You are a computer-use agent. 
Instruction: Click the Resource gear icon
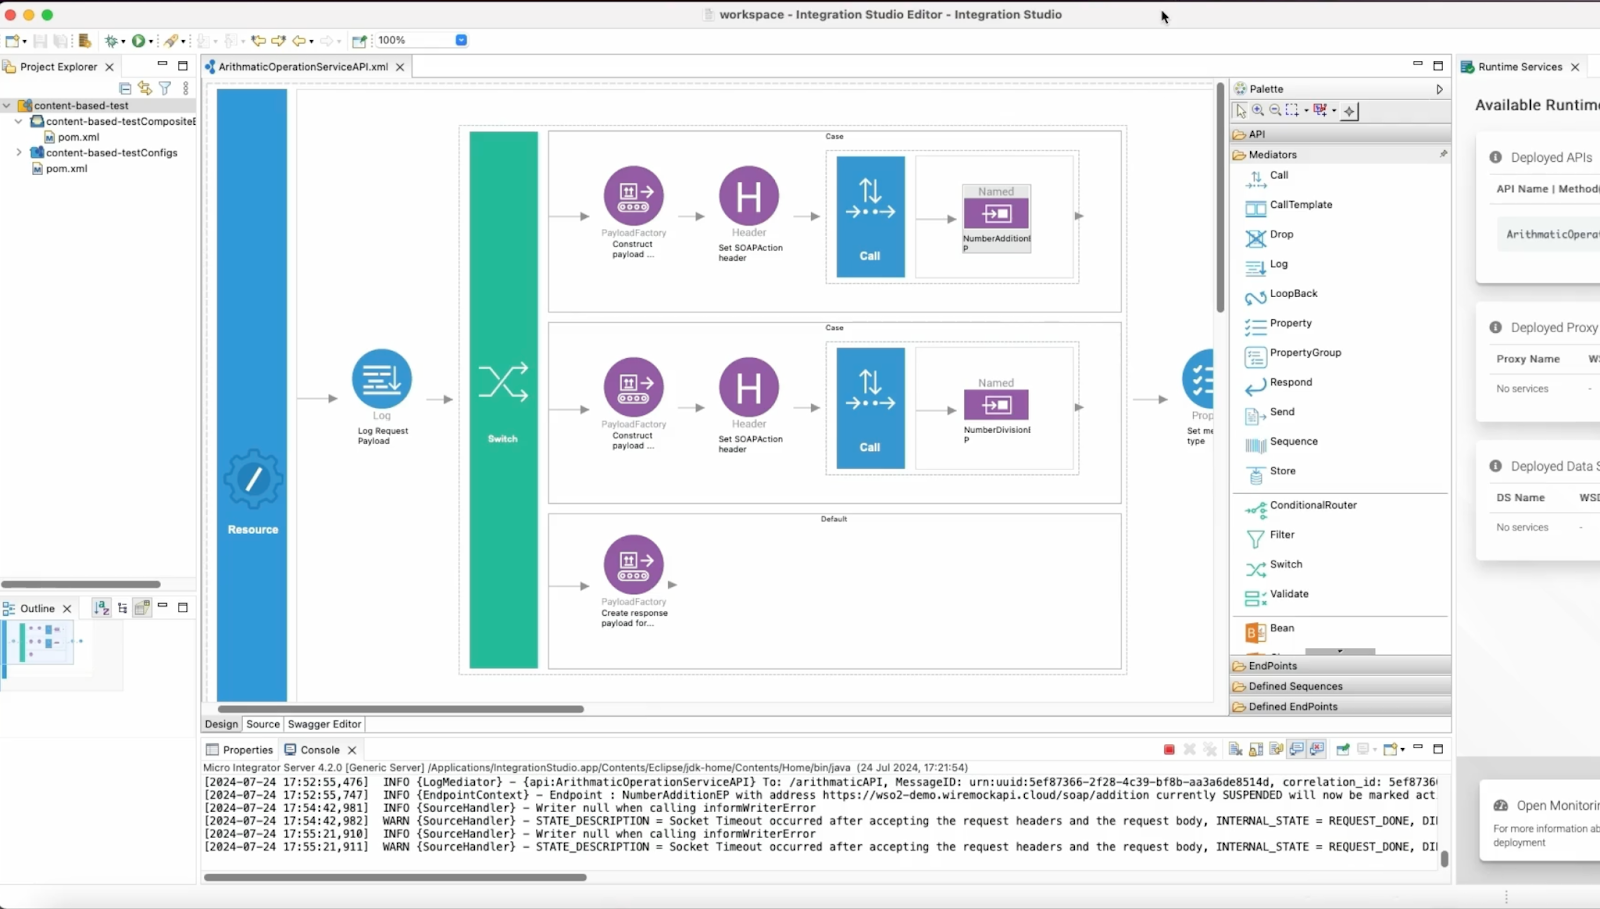pos(253,479)
